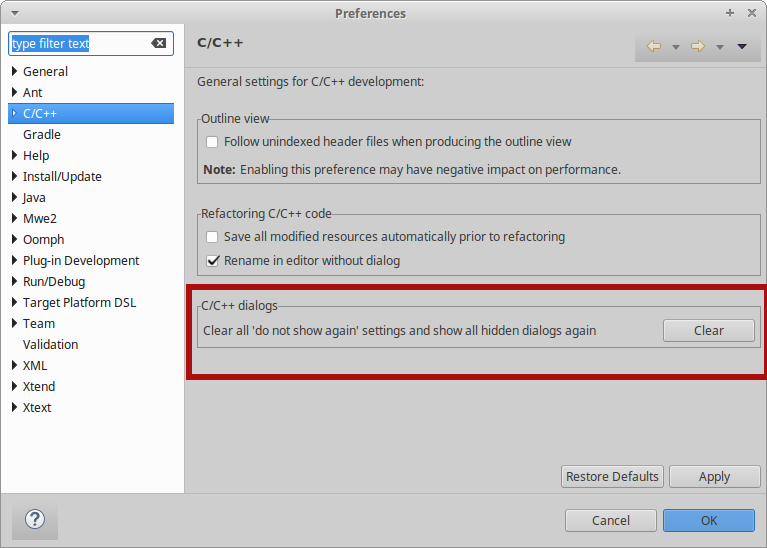Close the Preferences dialog window
This screenshot has height=548, width=767.
(x=751, y=13)
